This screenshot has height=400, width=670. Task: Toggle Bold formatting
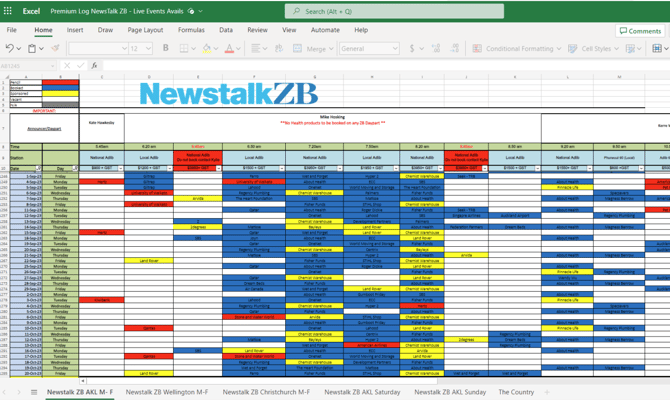(166, 48)
